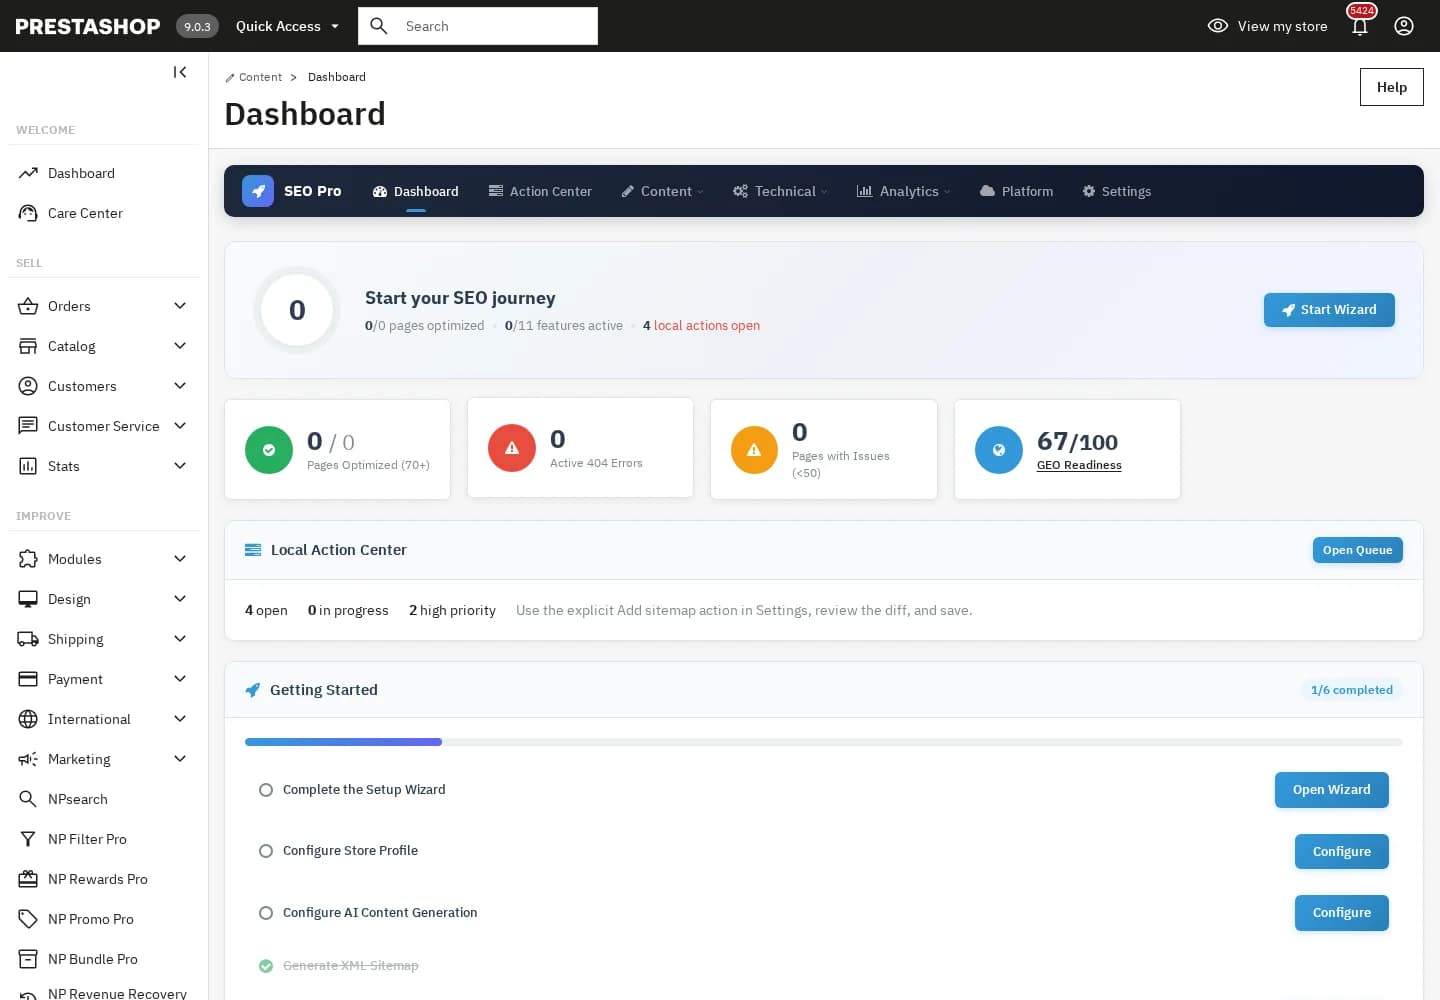
Task: Click the Open Wizard button
Action: [1332, 790]
